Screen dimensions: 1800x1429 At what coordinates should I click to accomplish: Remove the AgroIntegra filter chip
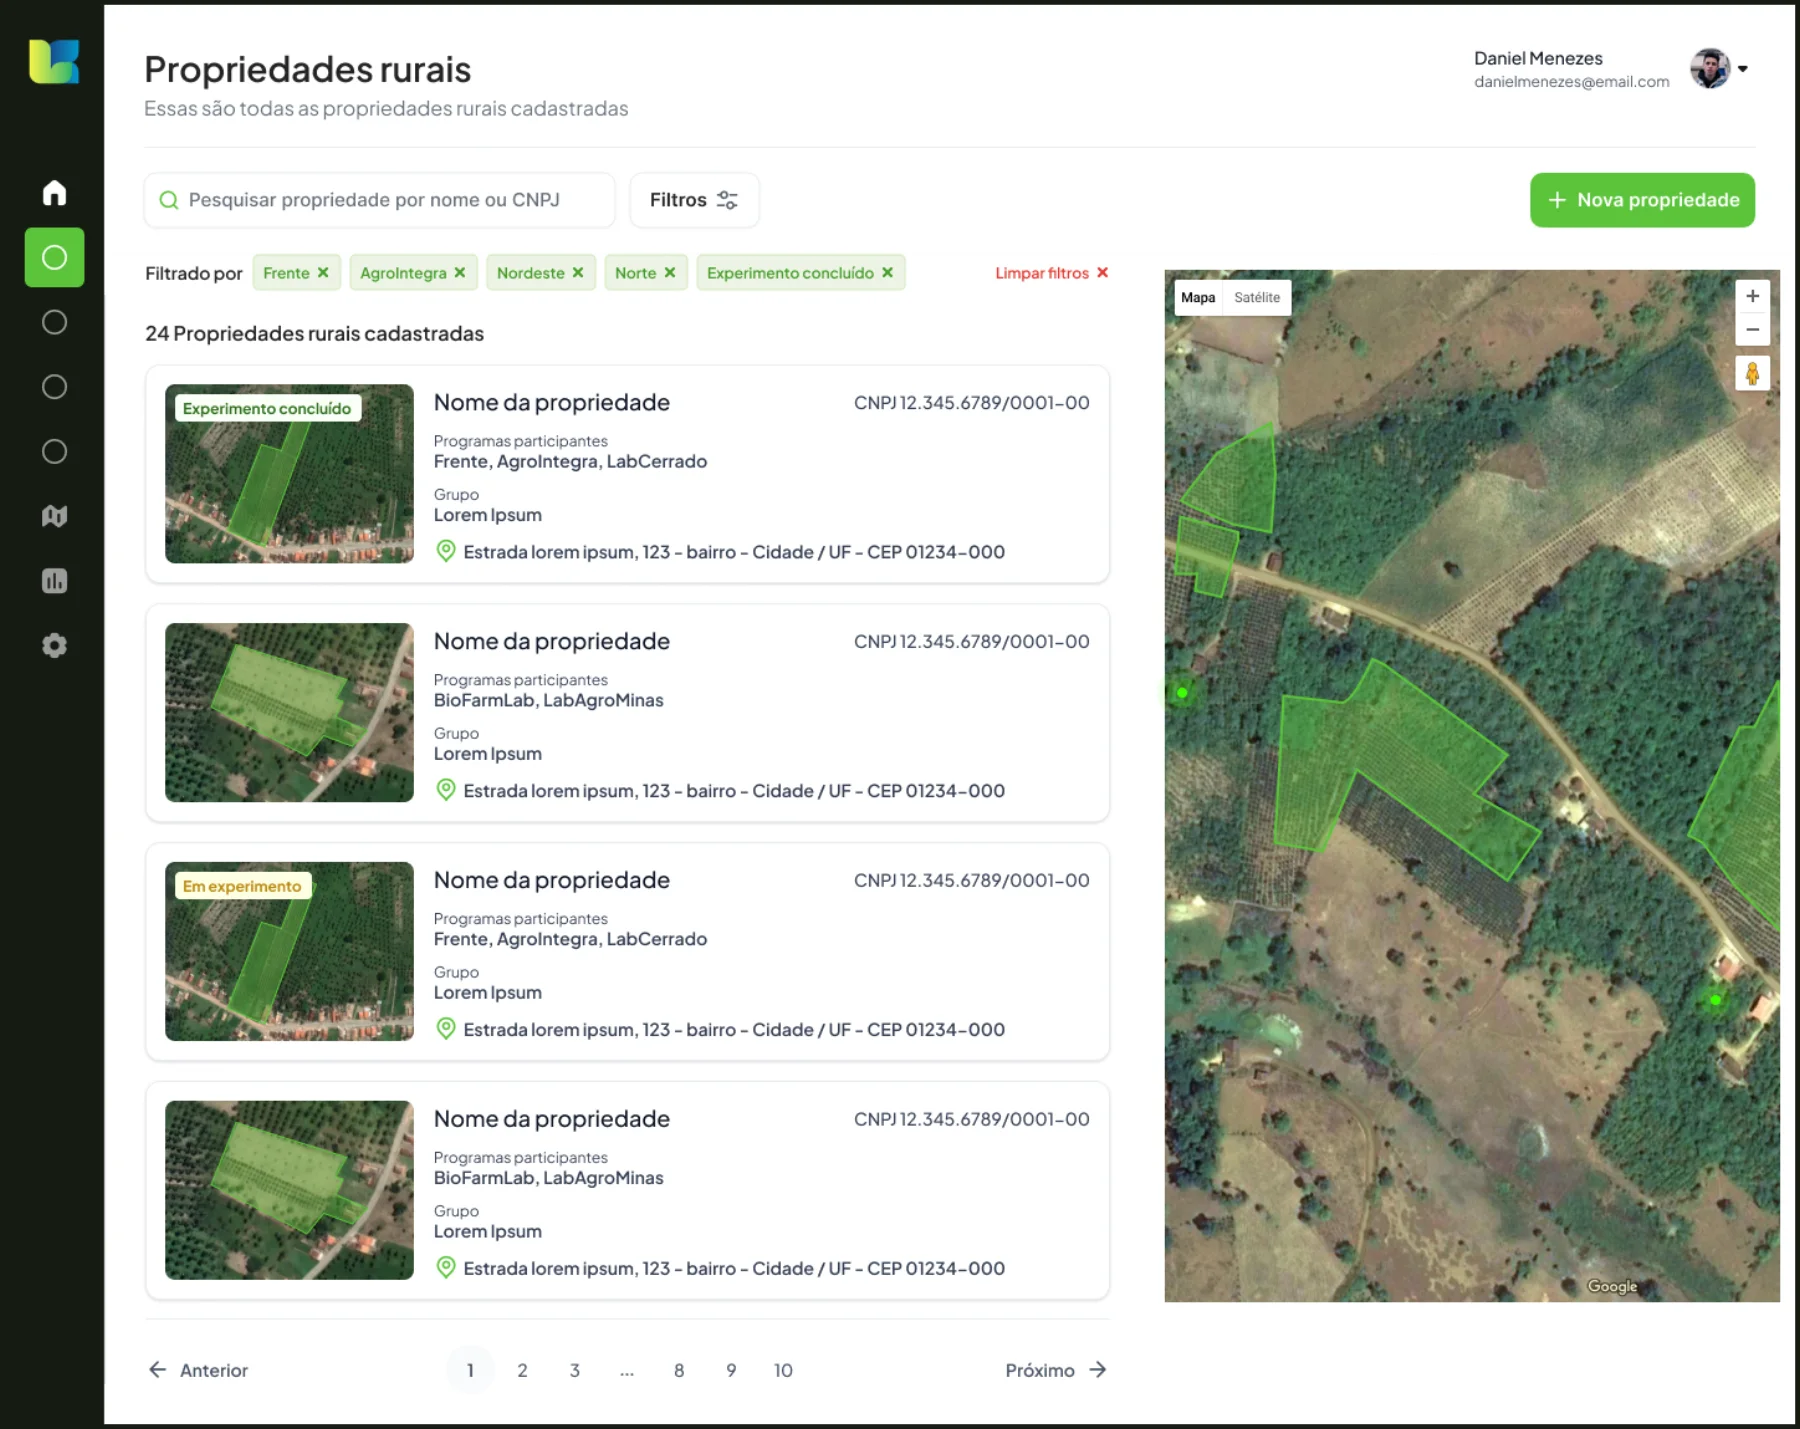(x=460, y=272)
